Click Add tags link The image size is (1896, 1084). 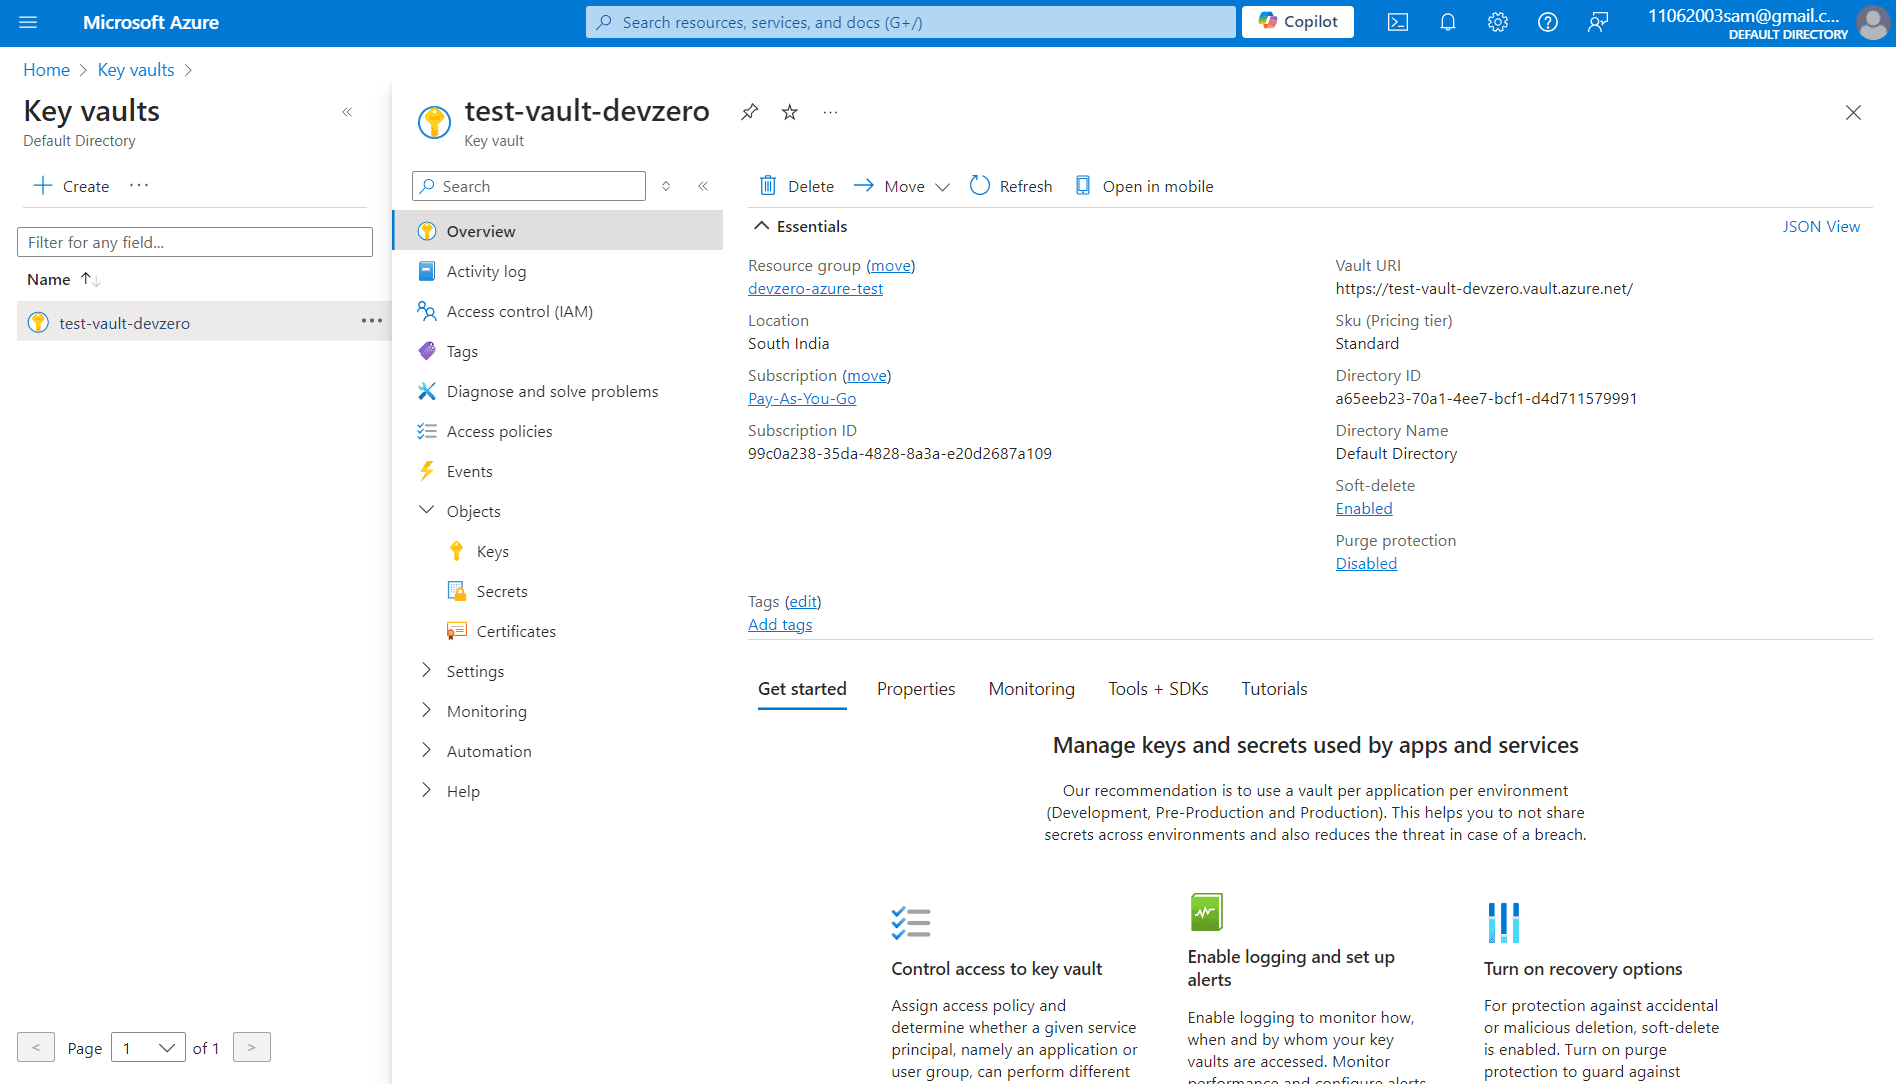(x=780, y=625)
